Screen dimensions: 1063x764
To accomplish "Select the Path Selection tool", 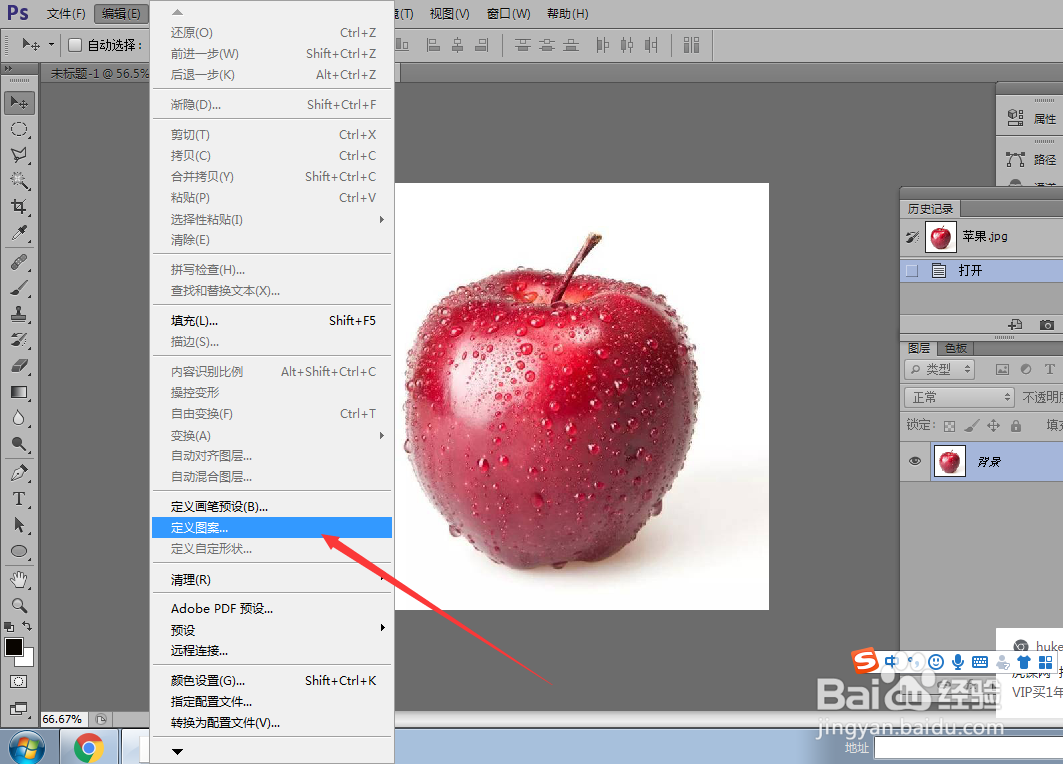I will pyautogui.click(x=19, y=525).
